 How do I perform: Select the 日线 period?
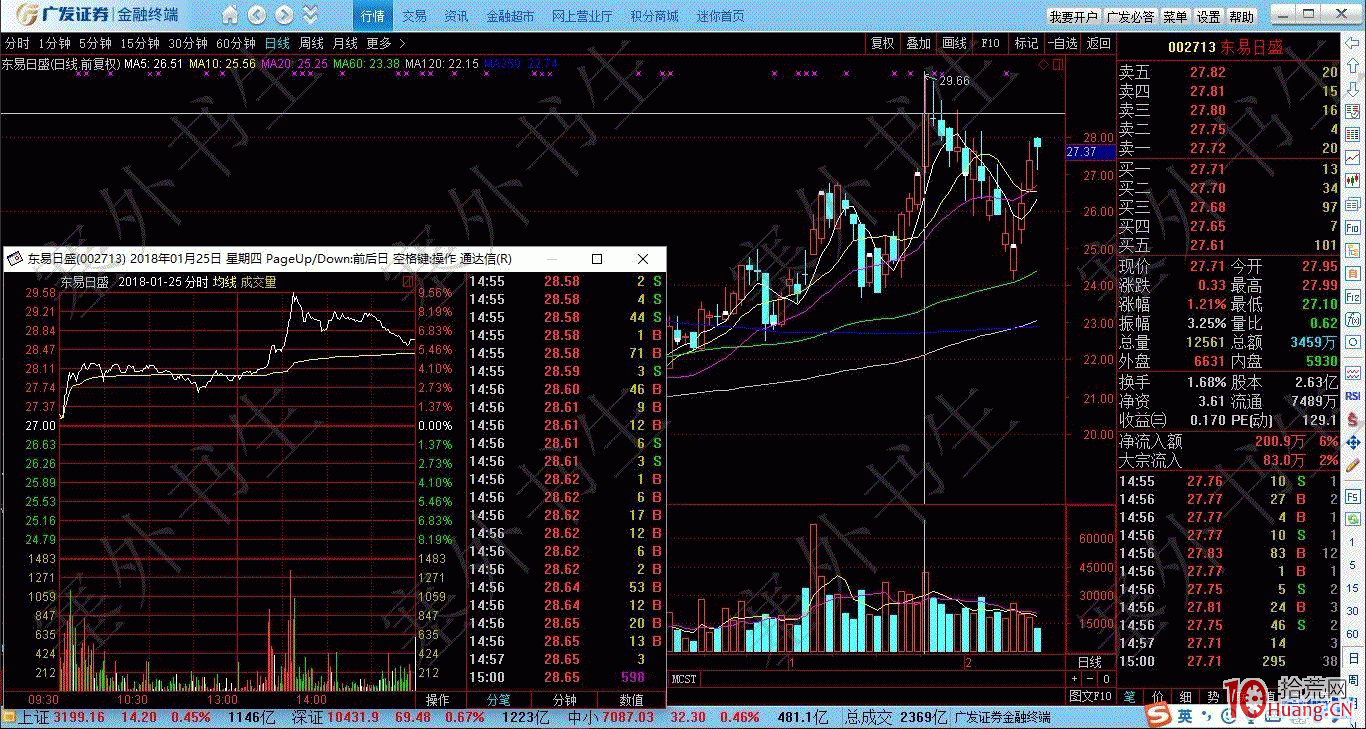[277, 43]
